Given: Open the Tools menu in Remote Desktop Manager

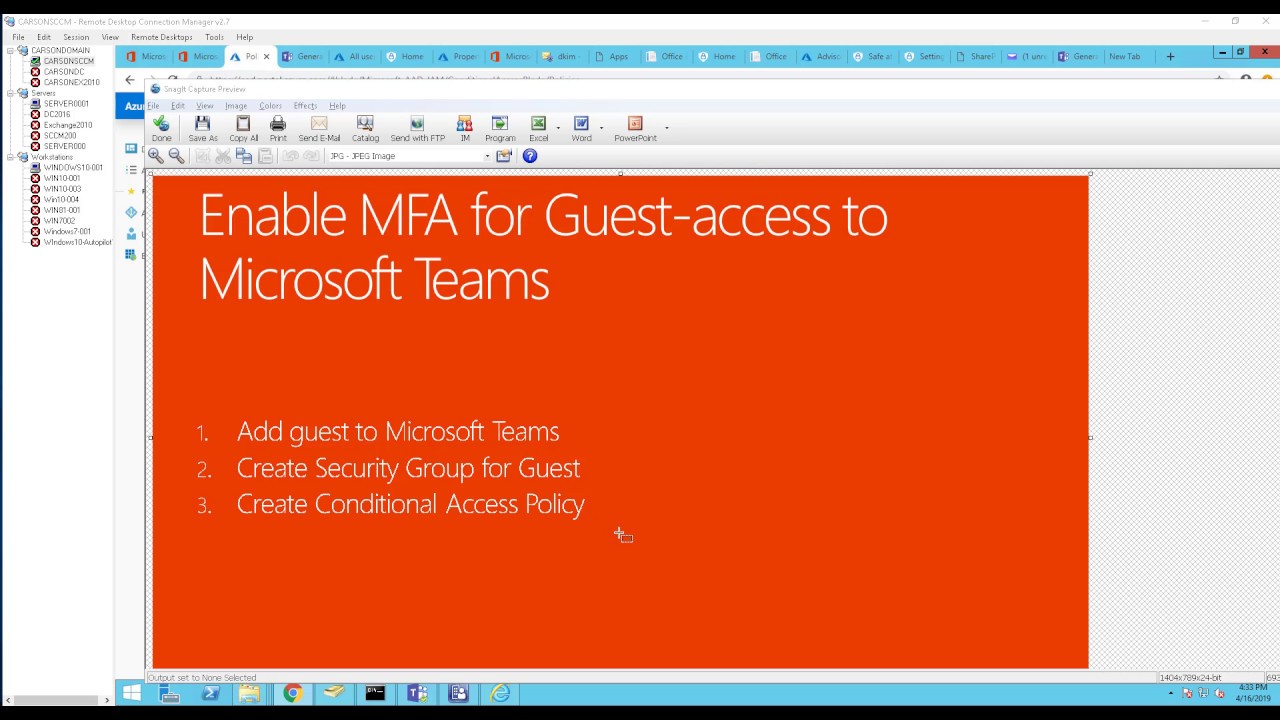Looking at the screenshot, I should [214, 37].
